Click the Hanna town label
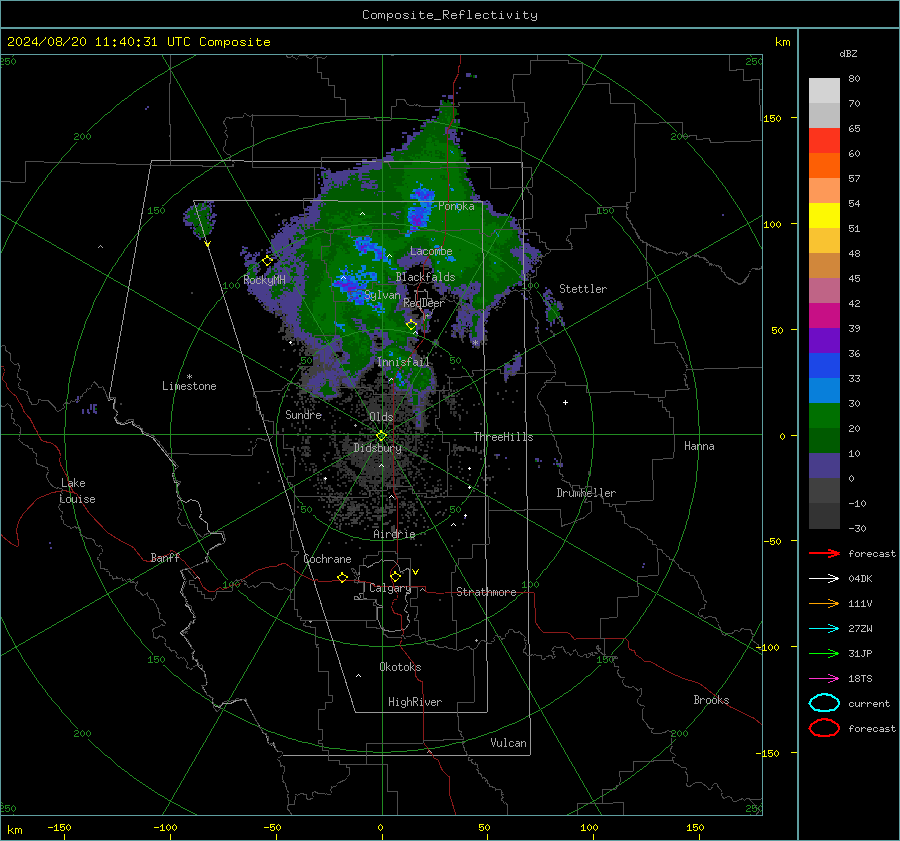Screen dimensions: 900x841 [699, 446]
